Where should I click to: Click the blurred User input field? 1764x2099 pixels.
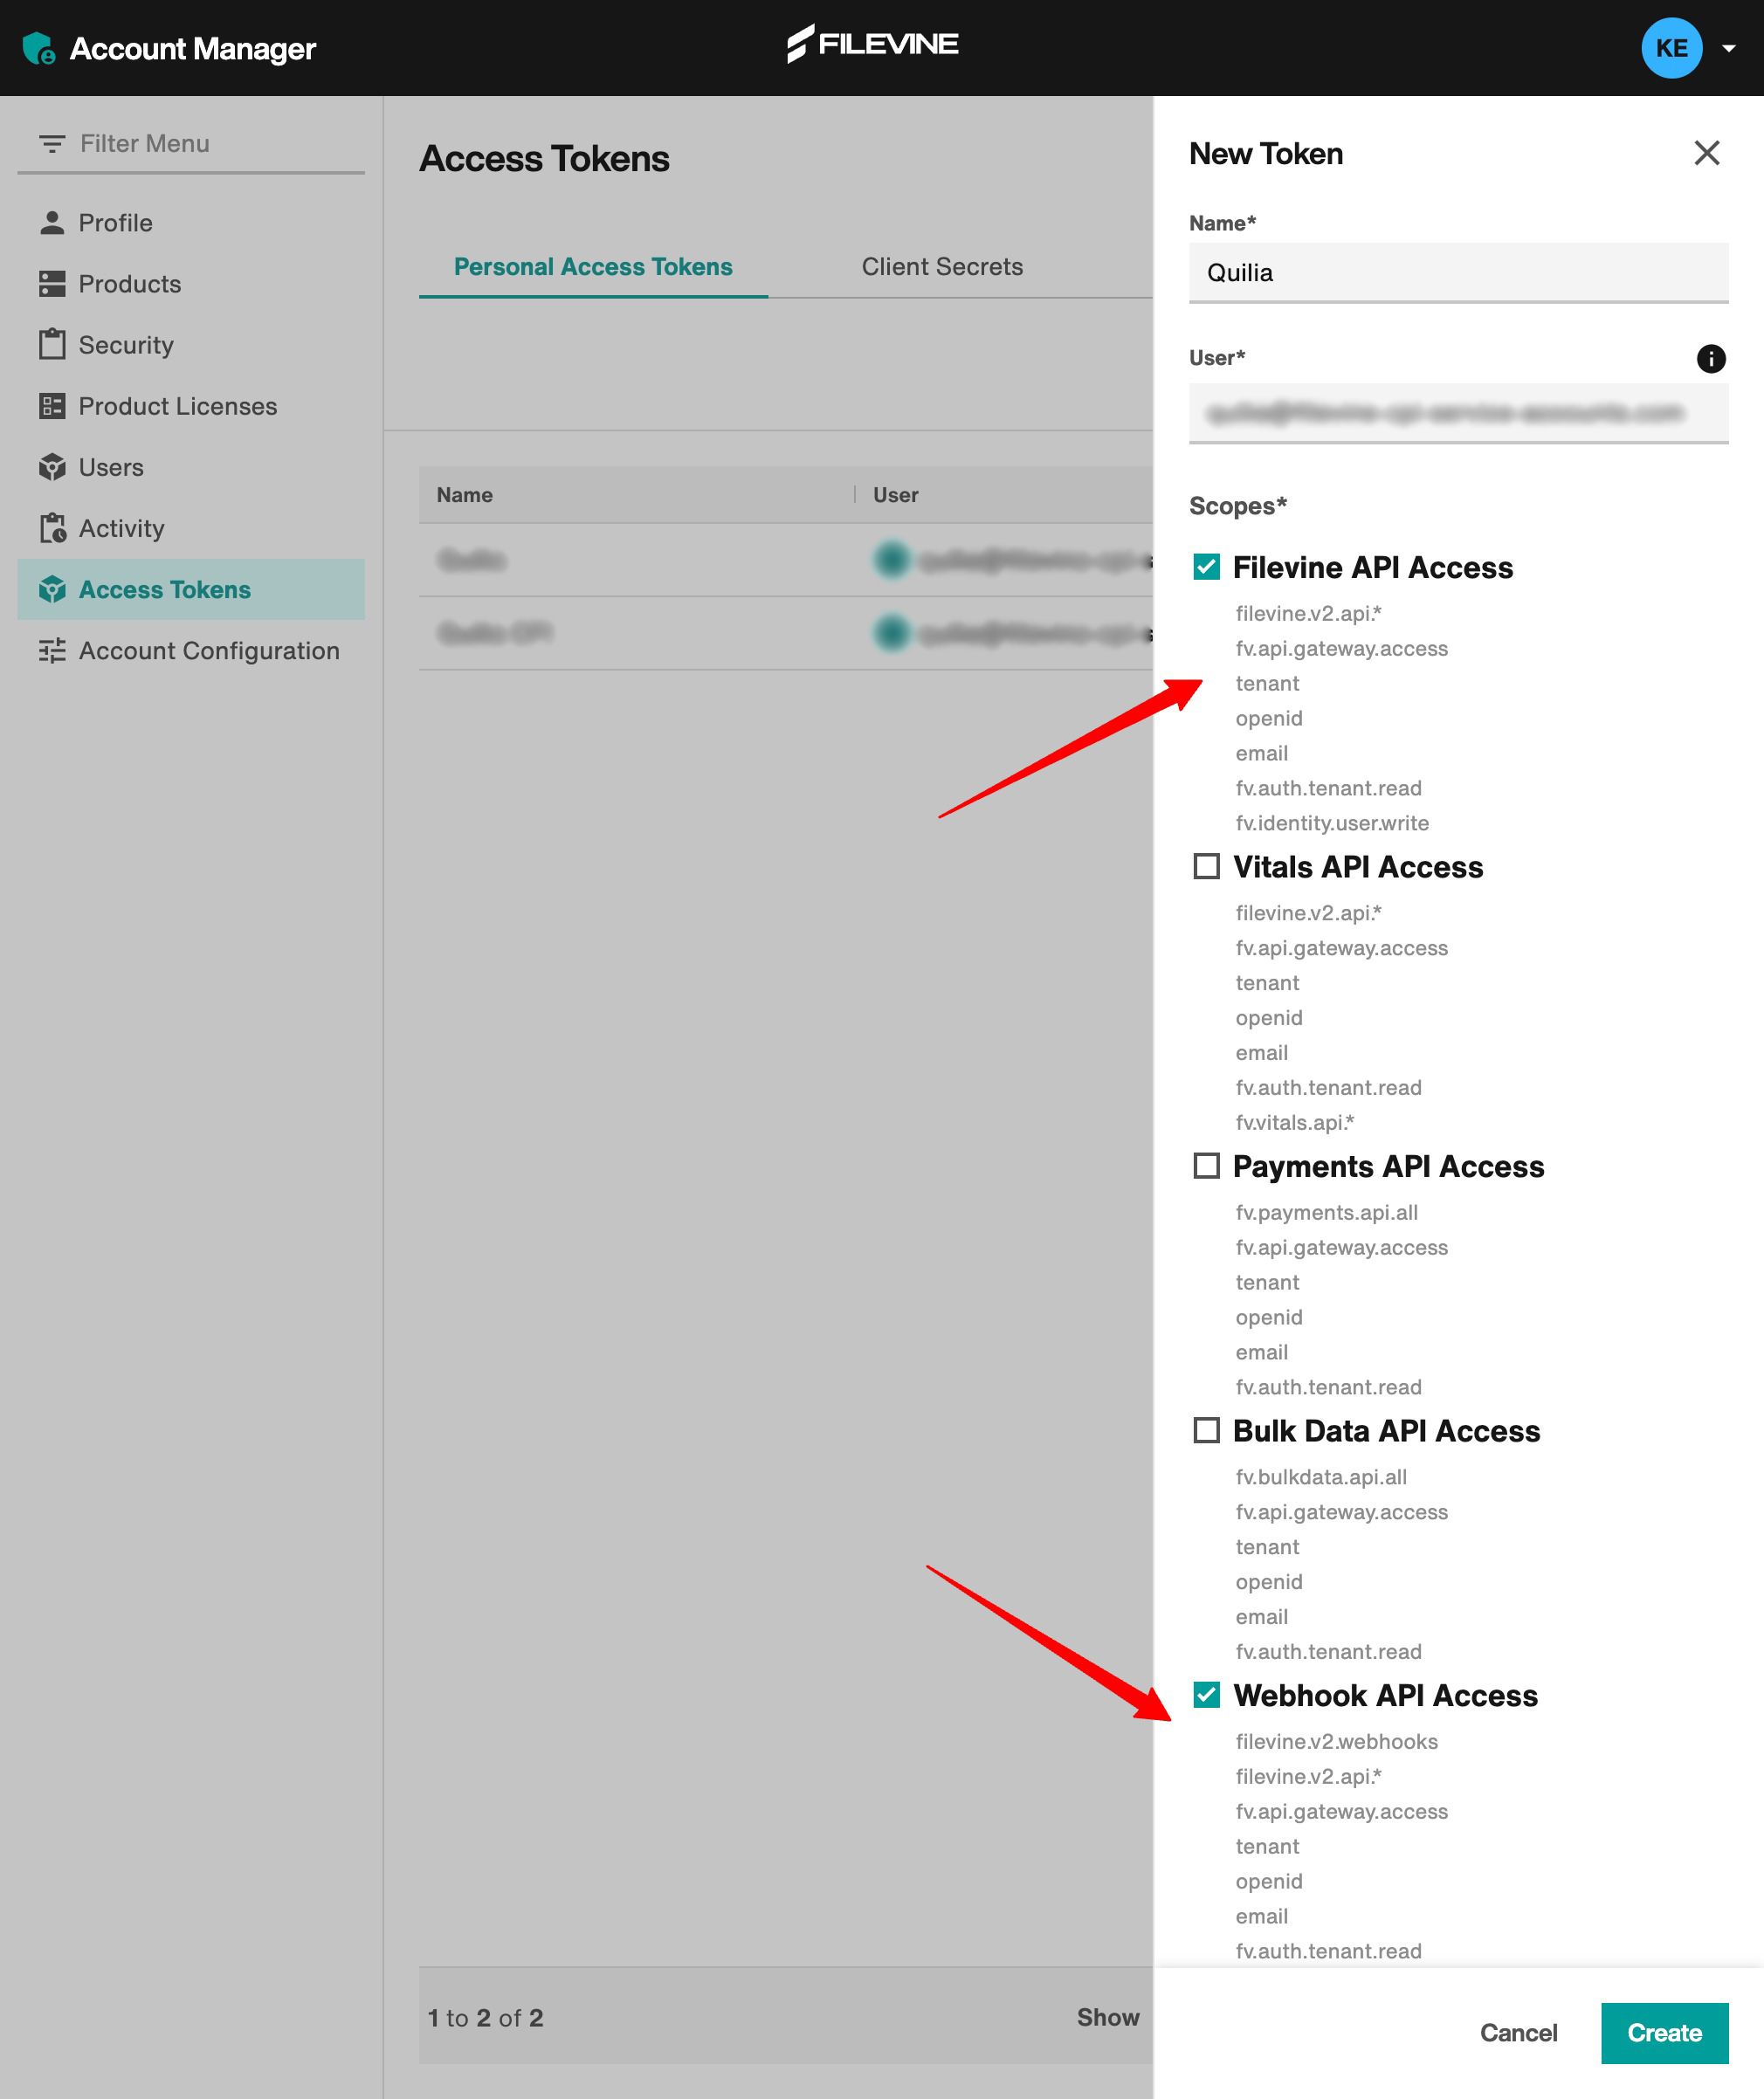[x=1458, y=413]
